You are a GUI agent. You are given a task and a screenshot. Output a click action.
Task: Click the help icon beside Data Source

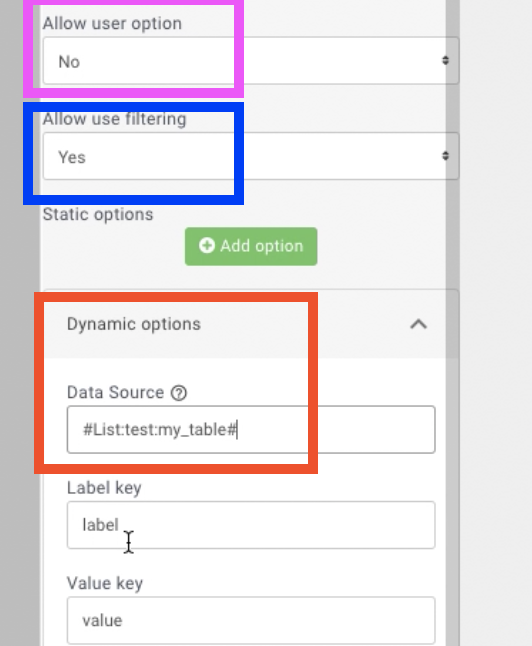click(179, 393)
